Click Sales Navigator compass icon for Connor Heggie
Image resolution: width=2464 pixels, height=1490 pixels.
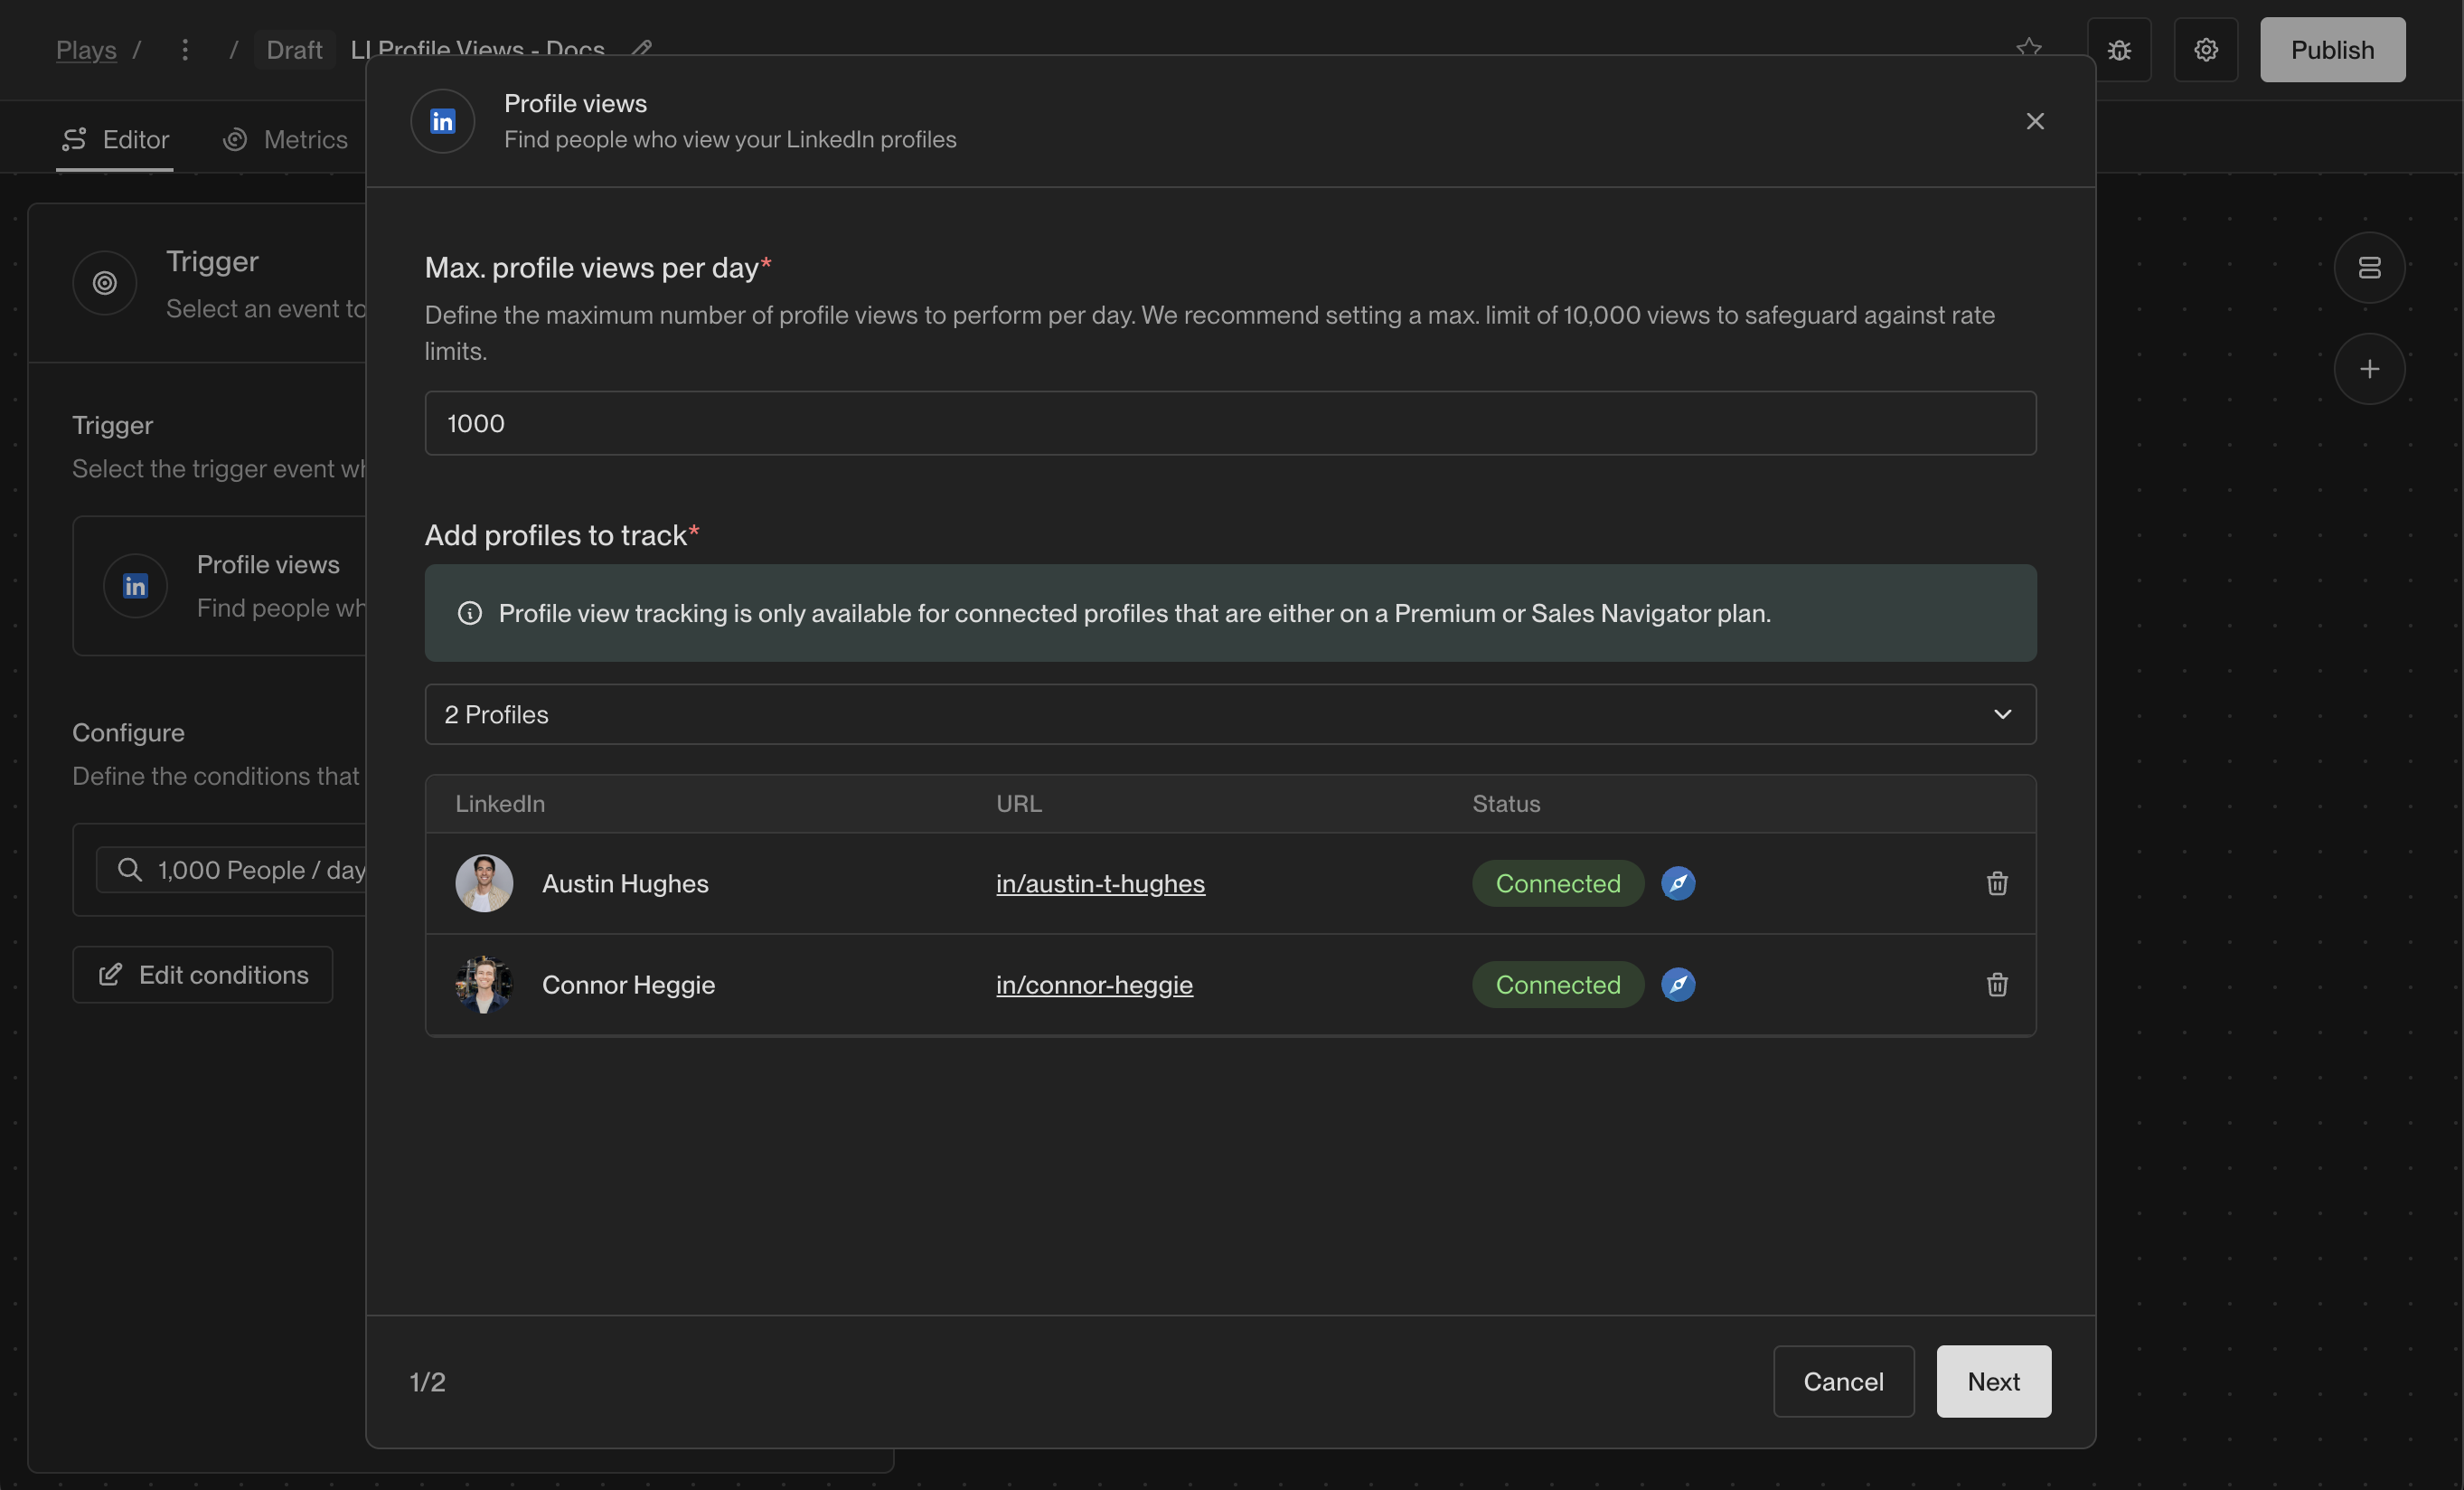click(x=1677, y=984)
